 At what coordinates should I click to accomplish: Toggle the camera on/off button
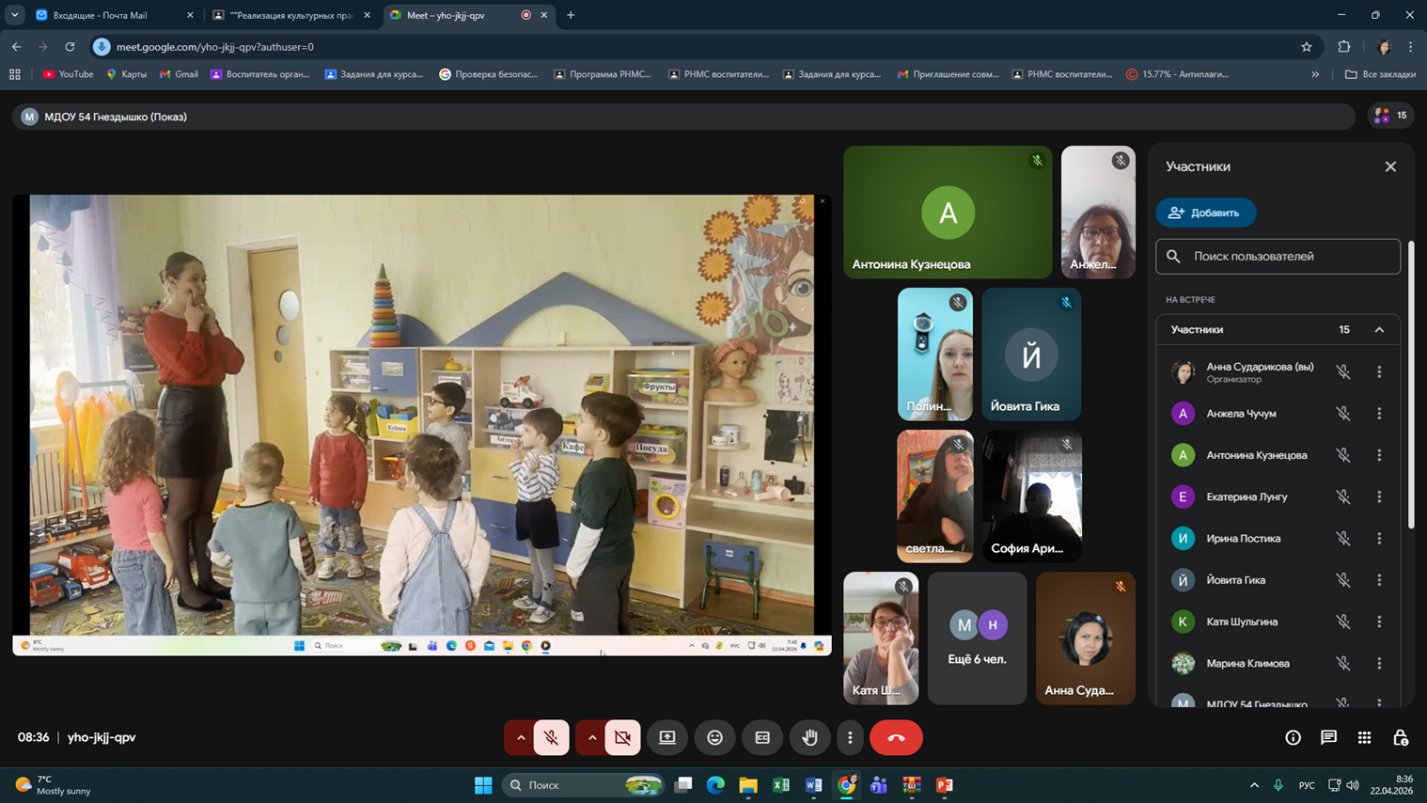[622, 738]
